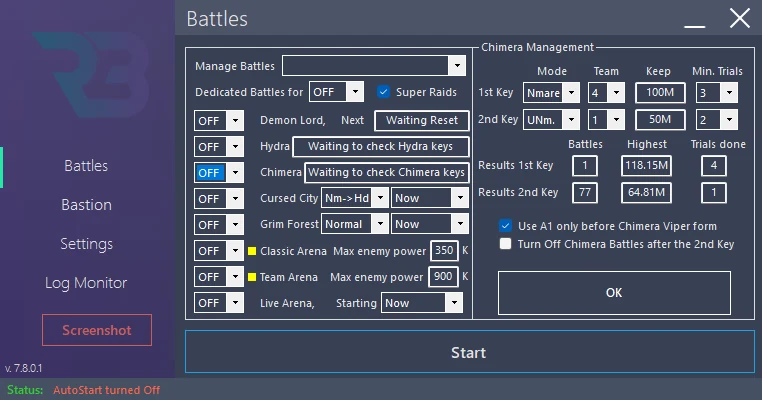This screenshot has width=762, height=400.
Task: Click OK in Chimera Management
Action: [614, 293]
